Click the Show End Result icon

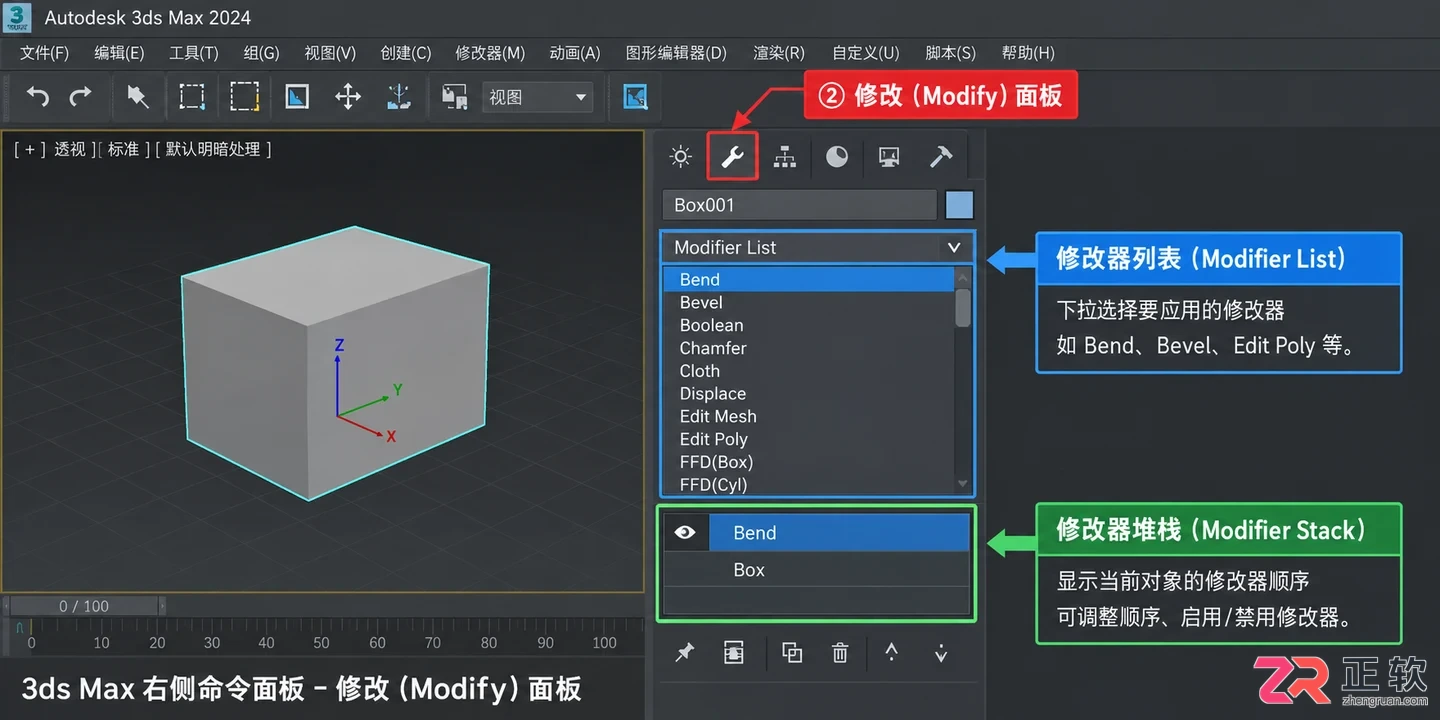tap(735, 653)
